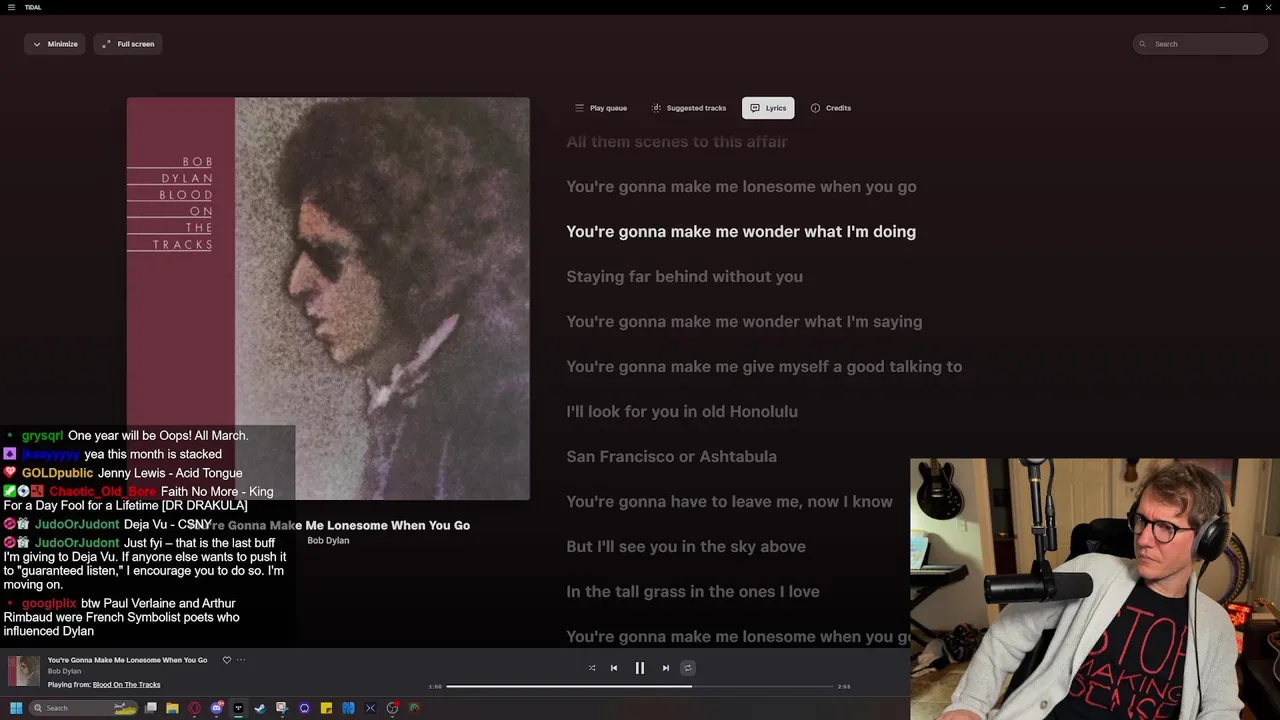Open purple circle app on taskbar
The height and width of the screenshot is (720, 1280).
point(304,708)
